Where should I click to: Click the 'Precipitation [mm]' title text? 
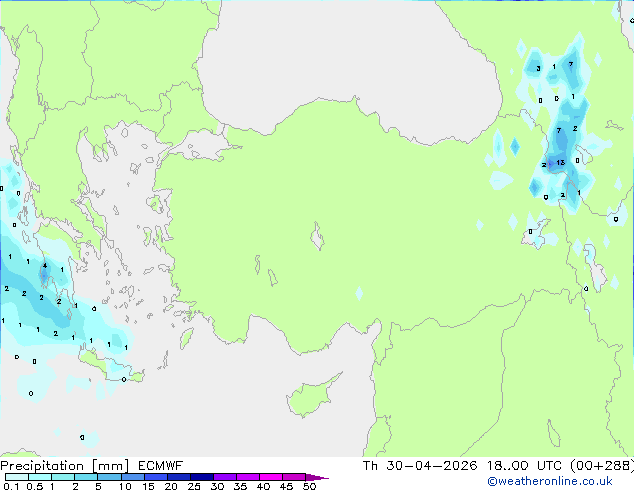[65, 466]
